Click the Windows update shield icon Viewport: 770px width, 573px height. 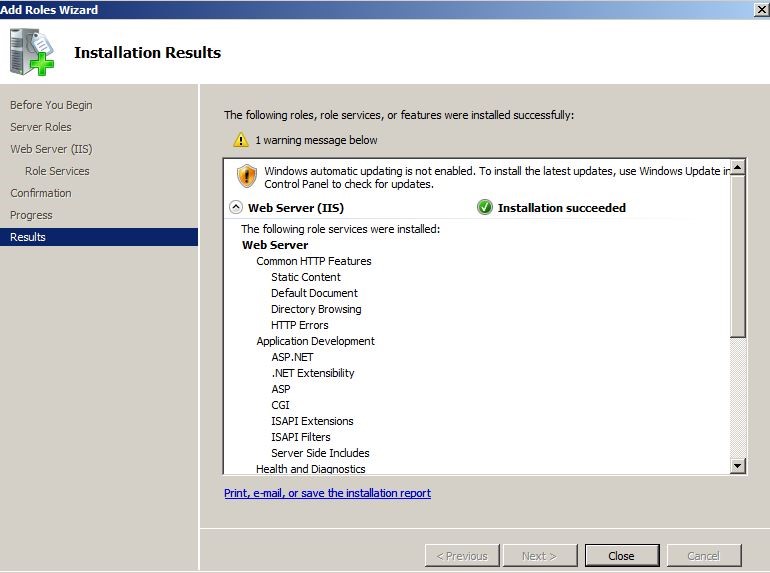[247, 176]
